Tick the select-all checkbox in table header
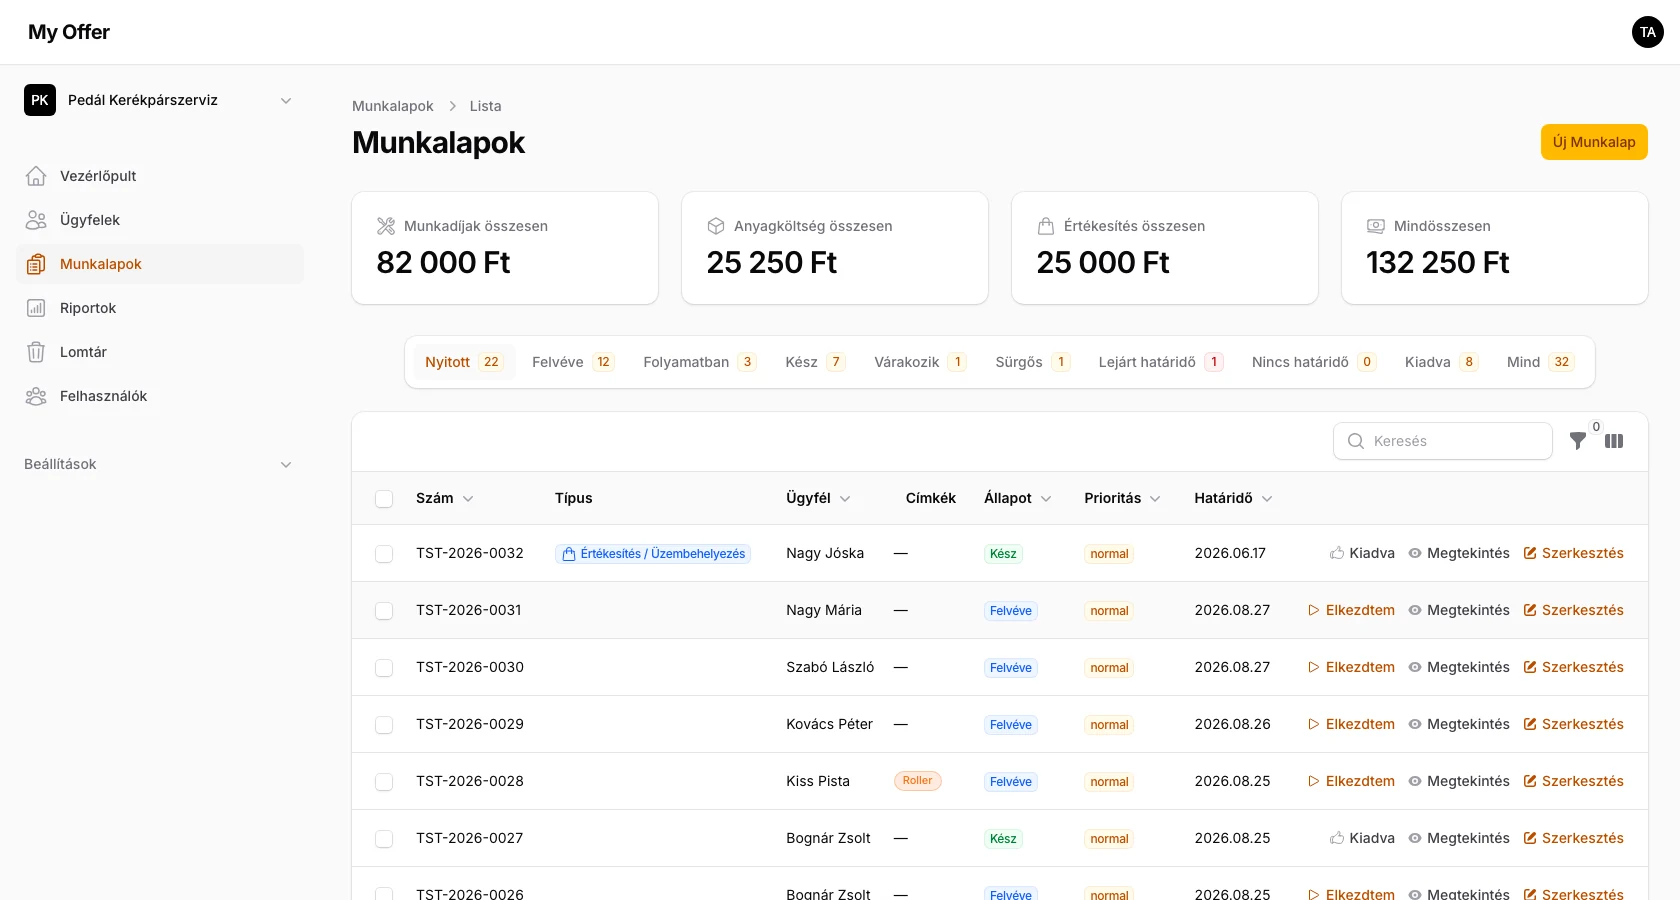Viewport: 1680px width, 900px height. tap(384, 499)
